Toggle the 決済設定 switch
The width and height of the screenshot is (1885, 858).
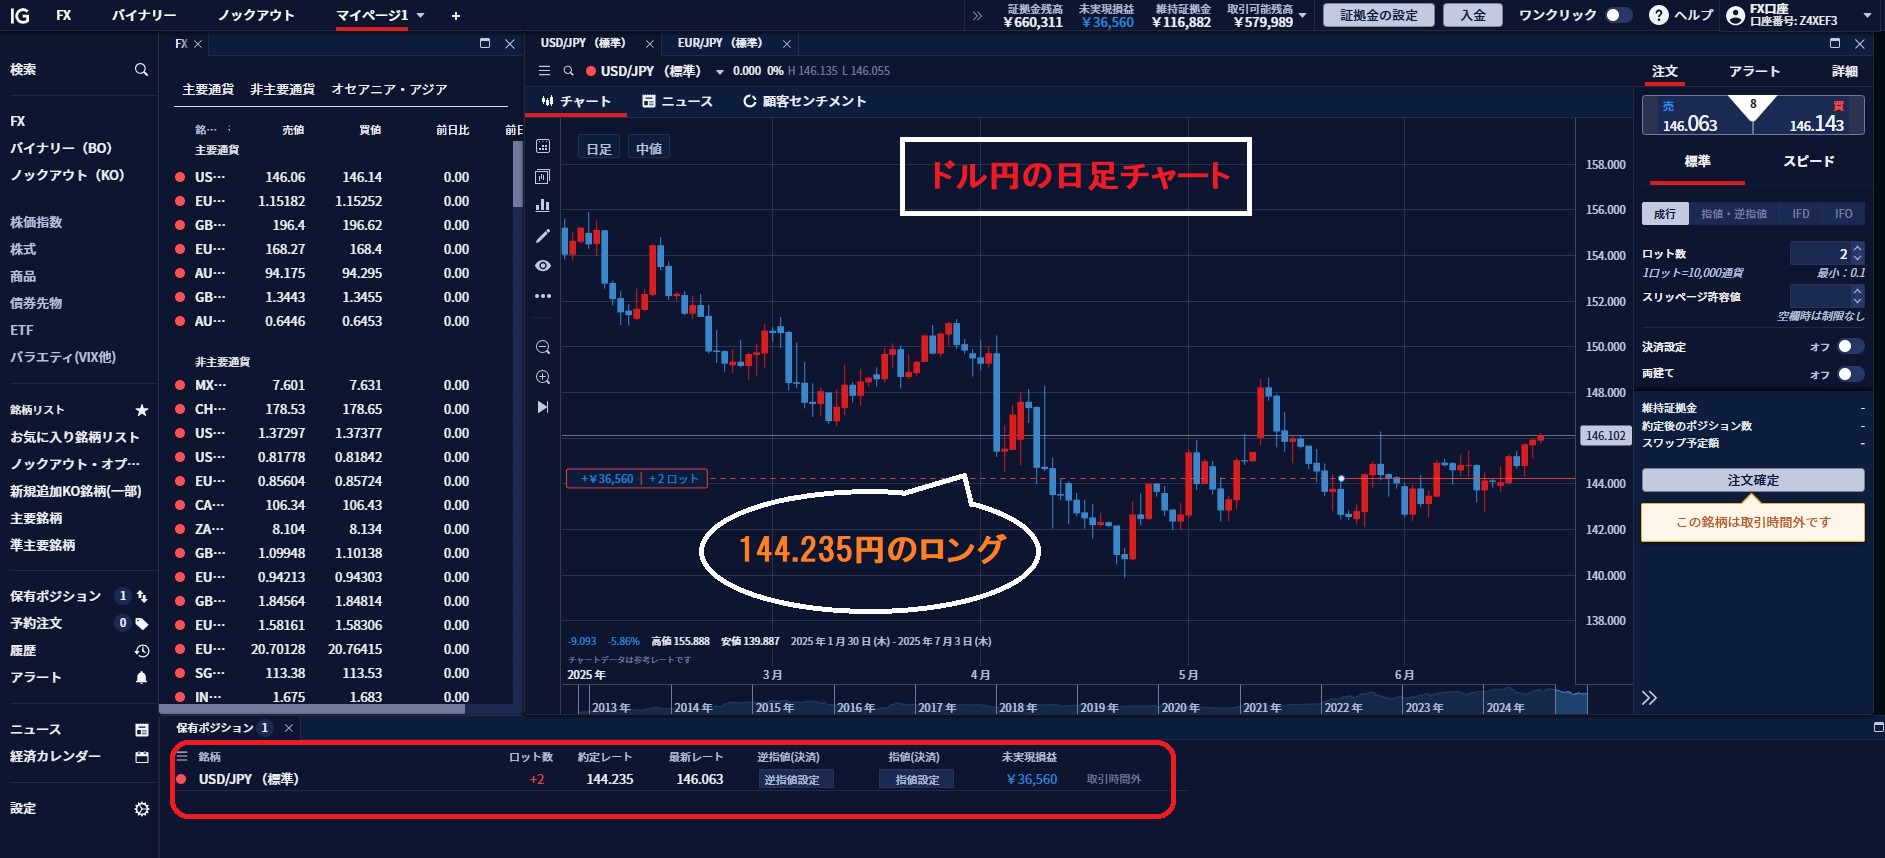pyautogui.click(x=1850, y=347)
